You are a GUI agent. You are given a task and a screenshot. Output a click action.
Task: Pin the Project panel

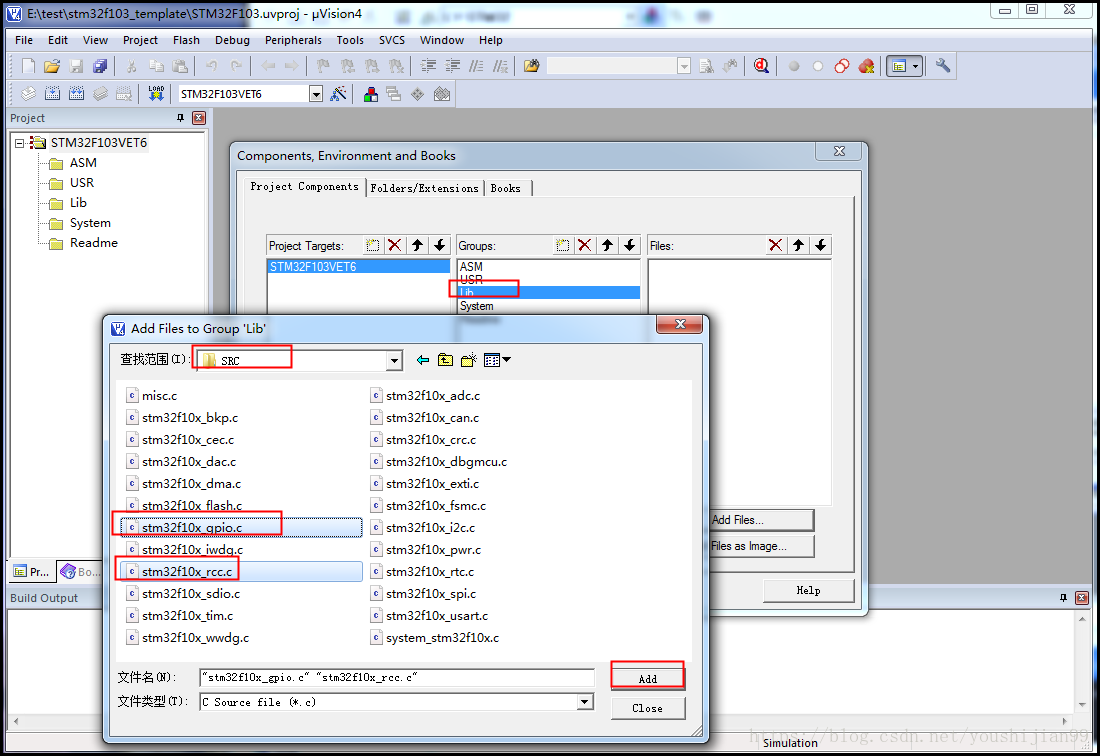pyautogui.click(x=180, y=118)
